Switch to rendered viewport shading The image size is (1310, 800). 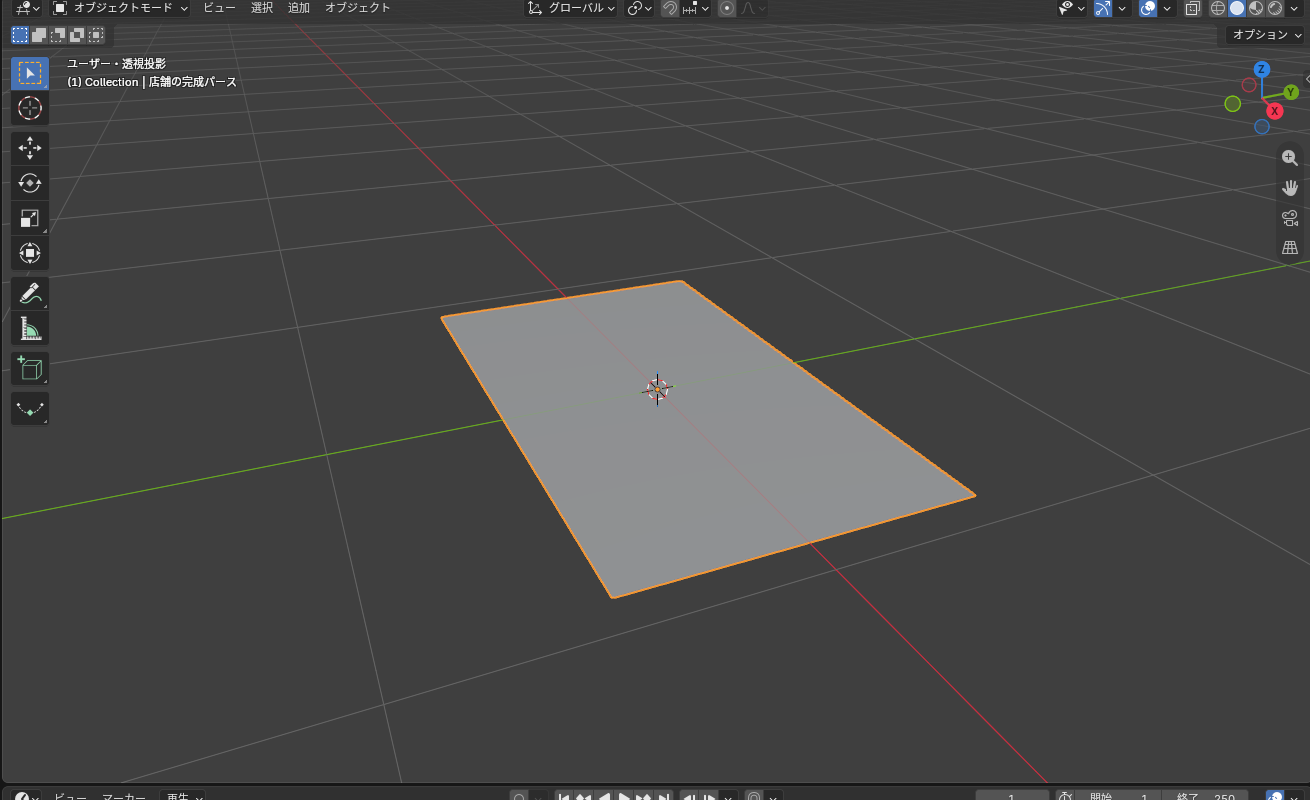click(x=1275, y=8)
